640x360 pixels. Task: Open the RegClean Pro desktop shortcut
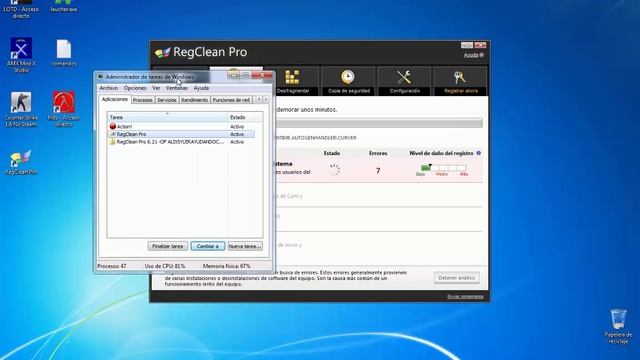[21, 163]
